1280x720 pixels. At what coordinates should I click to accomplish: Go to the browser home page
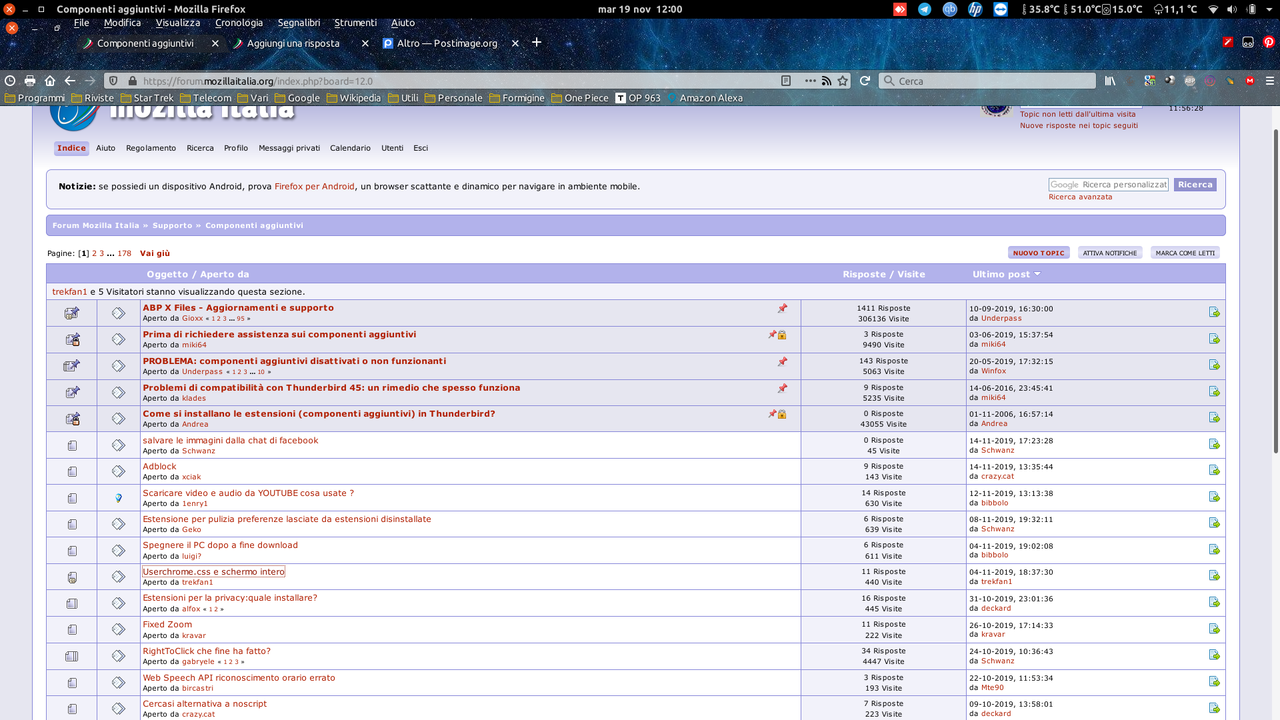tap(50, 80)
